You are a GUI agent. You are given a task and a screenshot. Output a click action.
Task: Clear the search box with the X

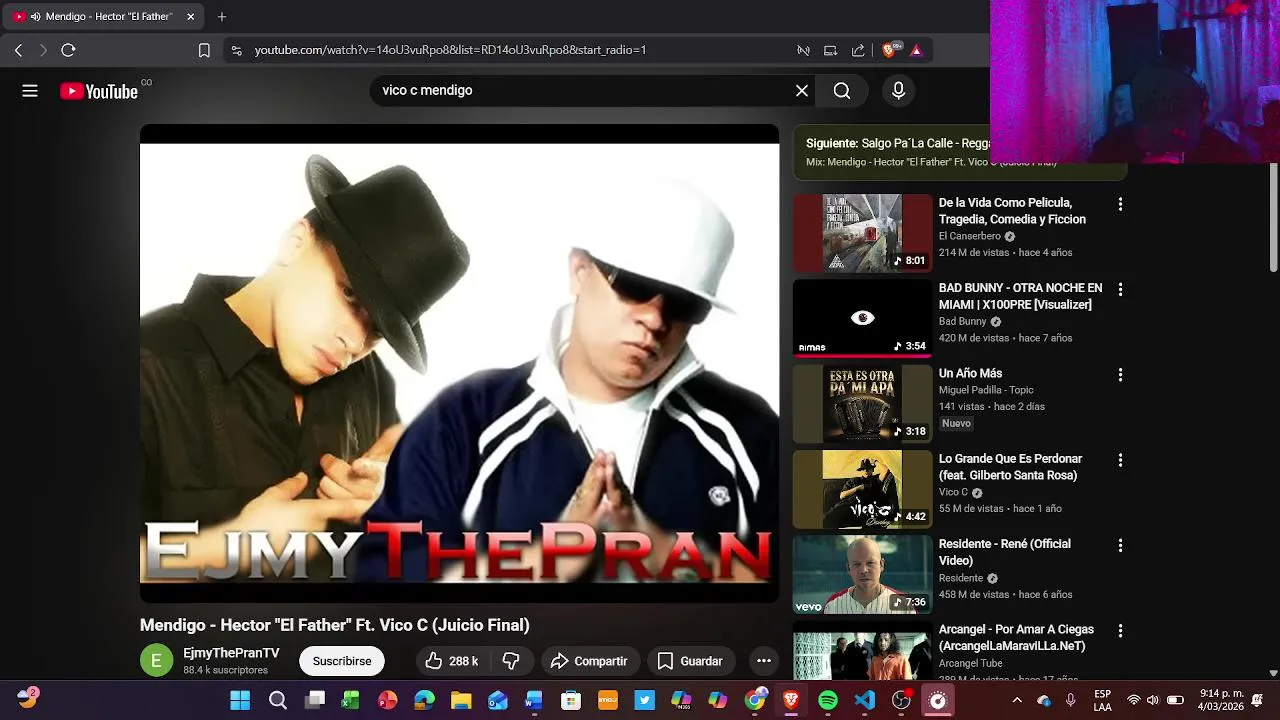pyautogui.click(x=802, y=91)
